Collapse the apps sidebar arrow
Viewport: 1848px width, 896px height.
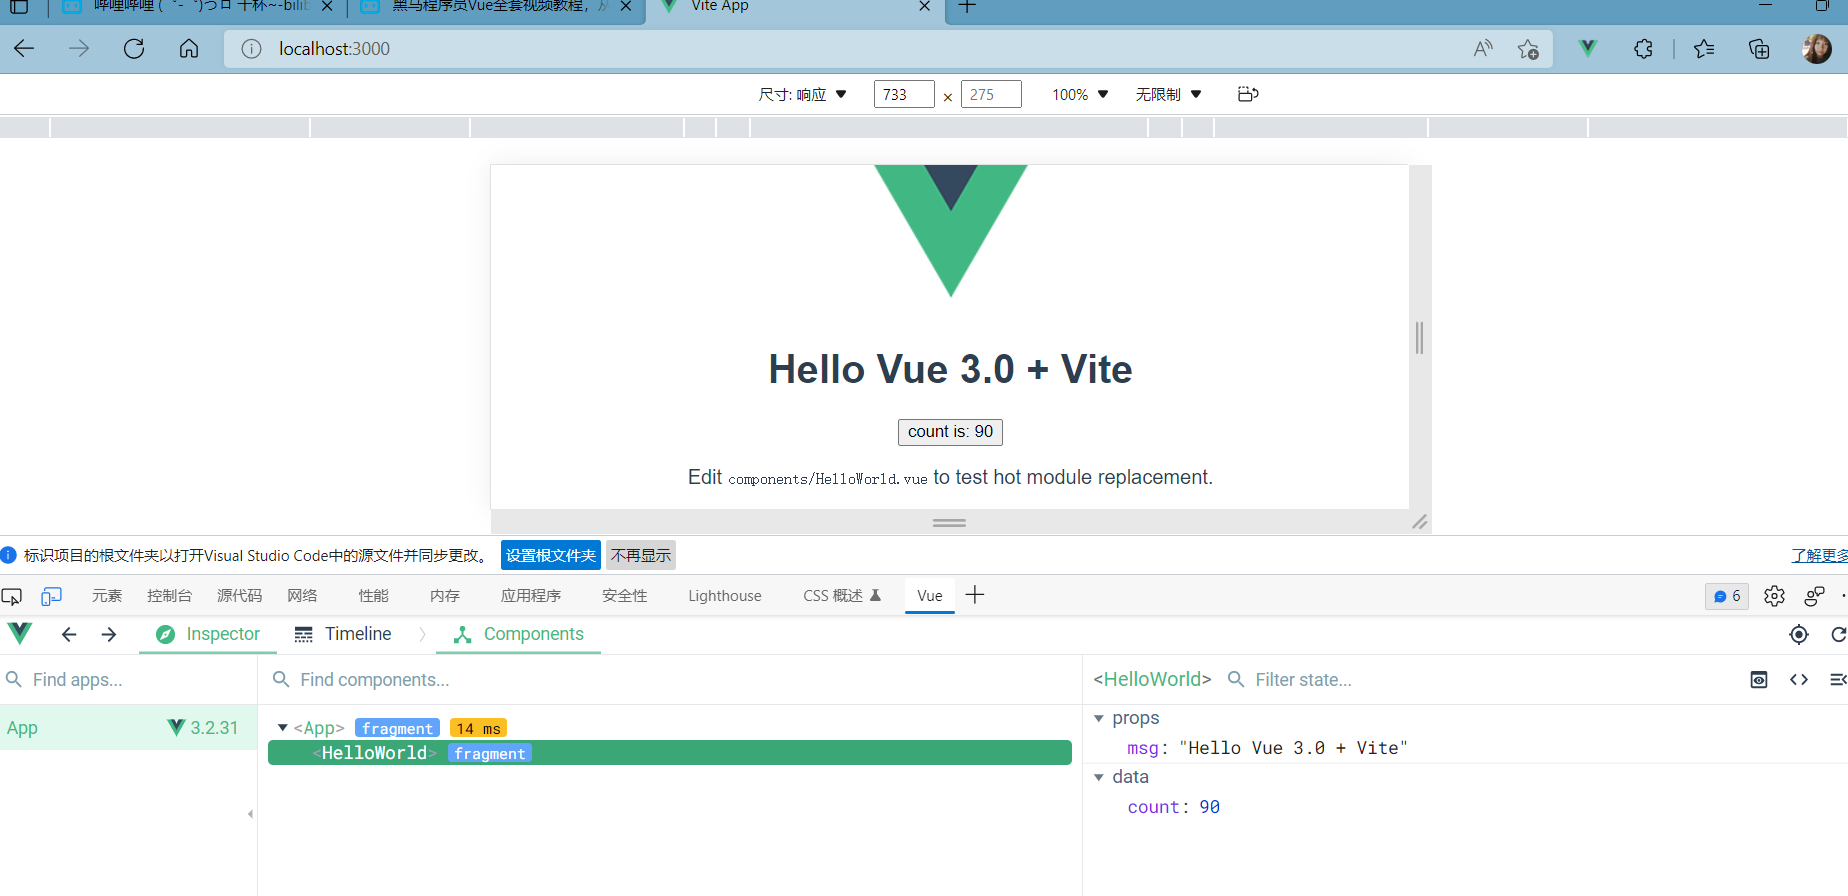click(x=250, y=814)
